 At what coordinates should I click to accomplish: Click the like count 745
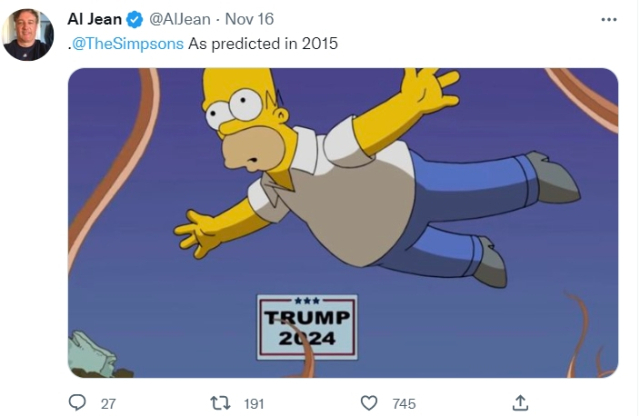pos(403,403)
